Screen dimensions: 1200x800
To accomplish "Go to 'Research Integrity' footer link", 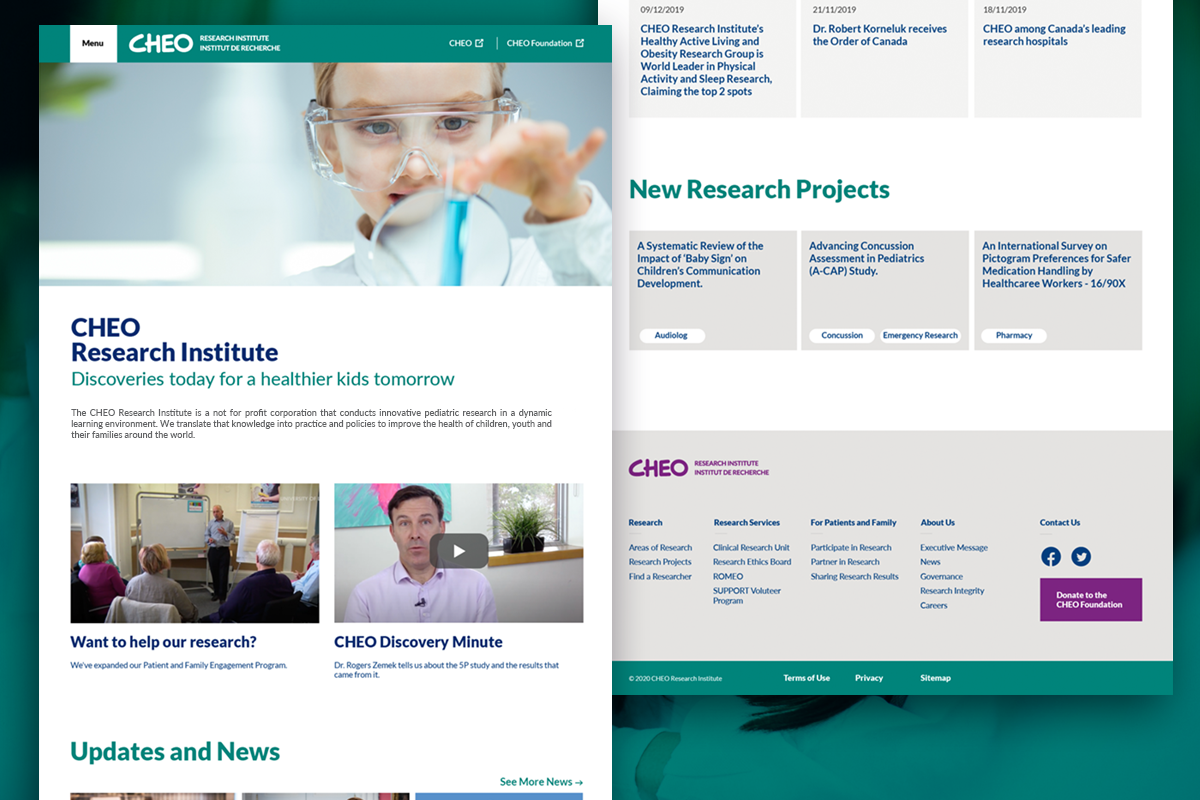I will point(952,591).
